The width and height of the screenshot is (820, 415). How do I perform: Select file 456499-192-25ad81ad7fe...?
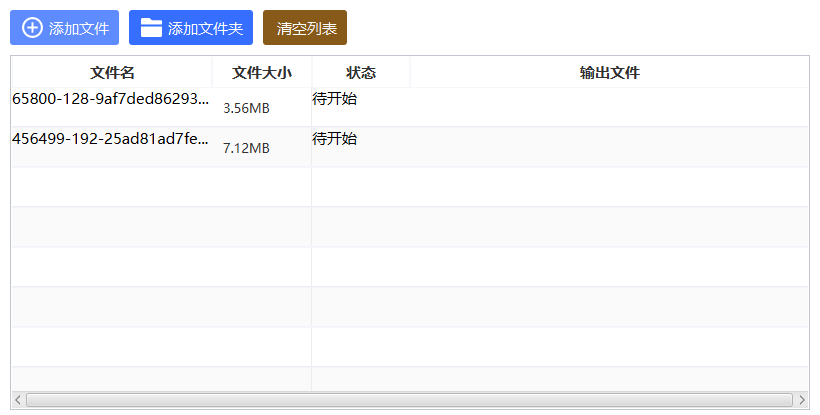(110, 139)
